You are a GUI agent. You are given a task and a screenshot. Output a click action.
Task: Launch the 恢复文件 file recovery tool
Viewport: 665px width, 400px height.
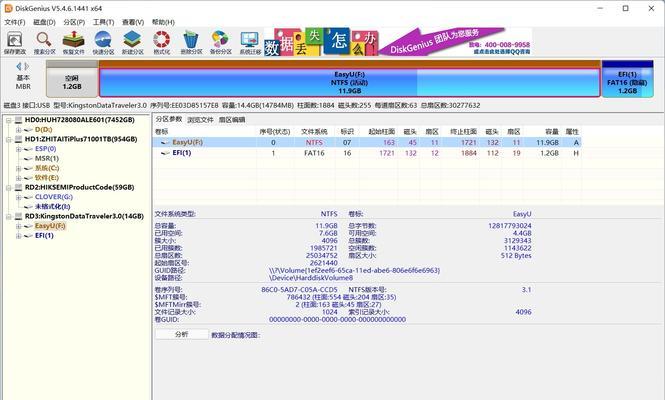tap(73, 42)
